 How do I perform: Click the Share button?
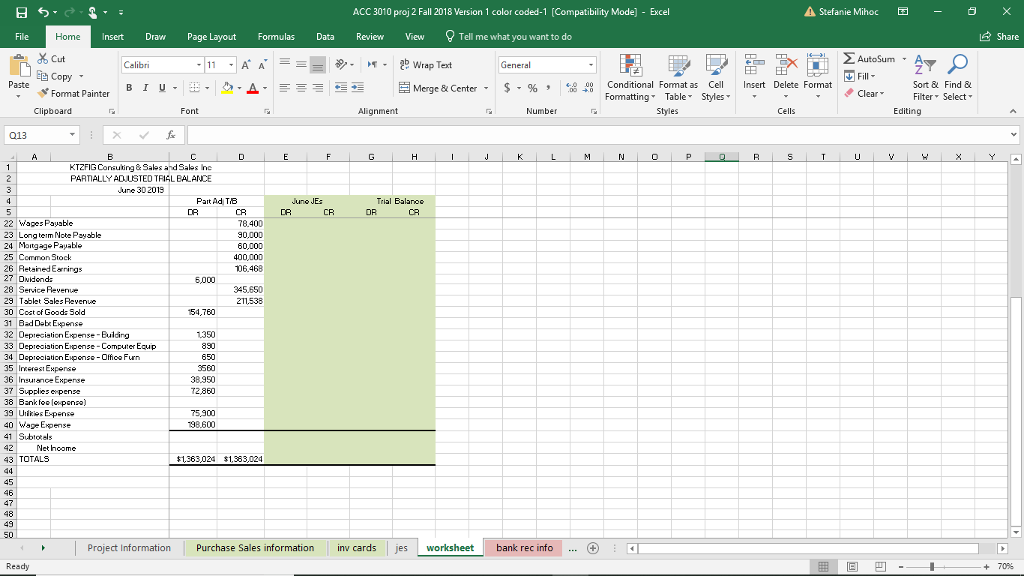tap(999, 37)
